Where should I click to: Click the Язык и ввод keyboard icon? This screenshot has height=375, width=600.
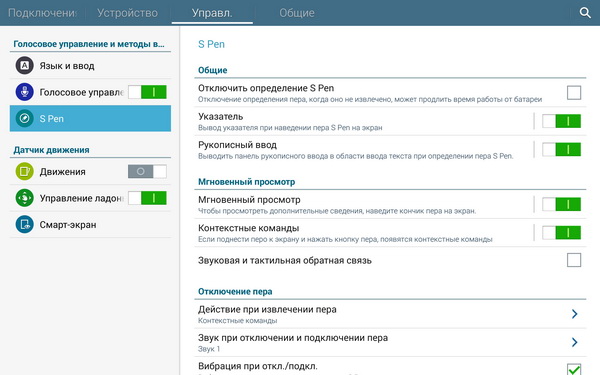click(24, 65)
